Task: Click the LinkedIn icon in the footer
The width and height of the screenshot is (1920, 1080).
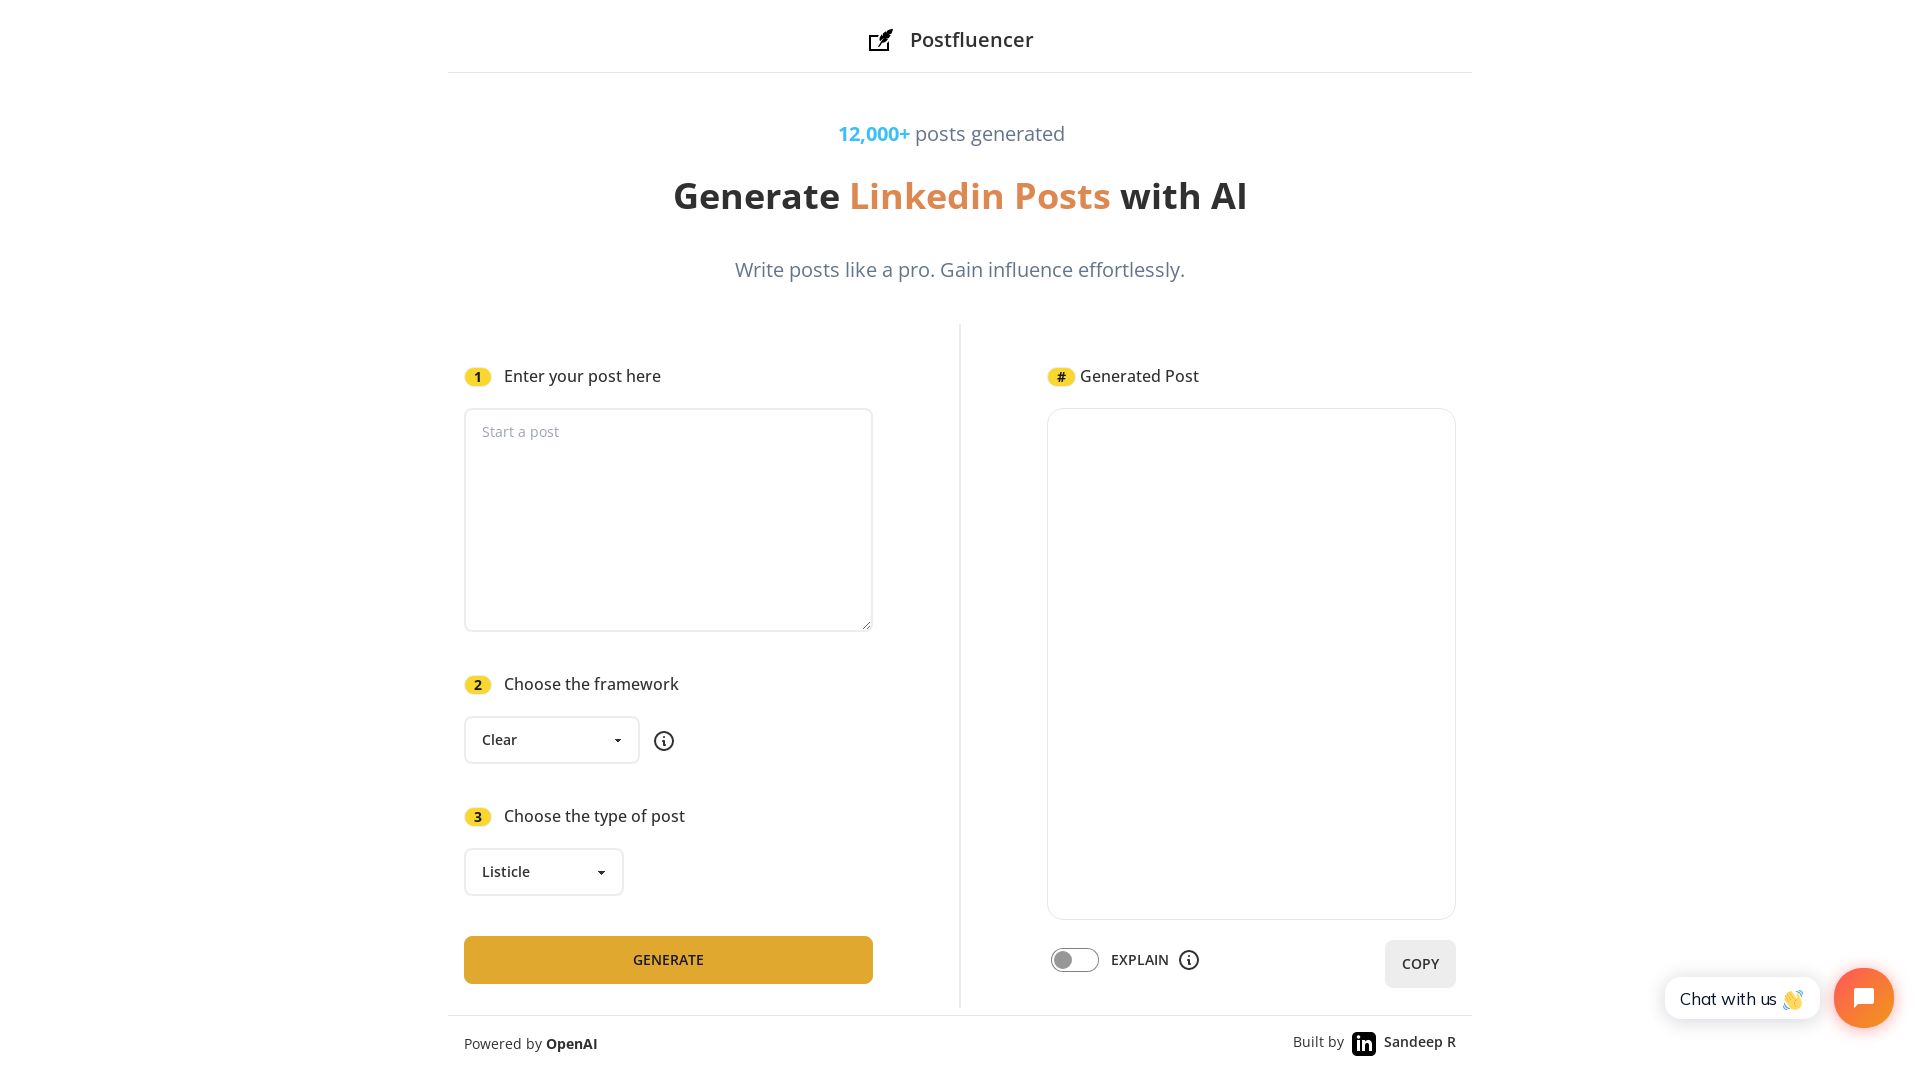Action: pos(1364,1044)
